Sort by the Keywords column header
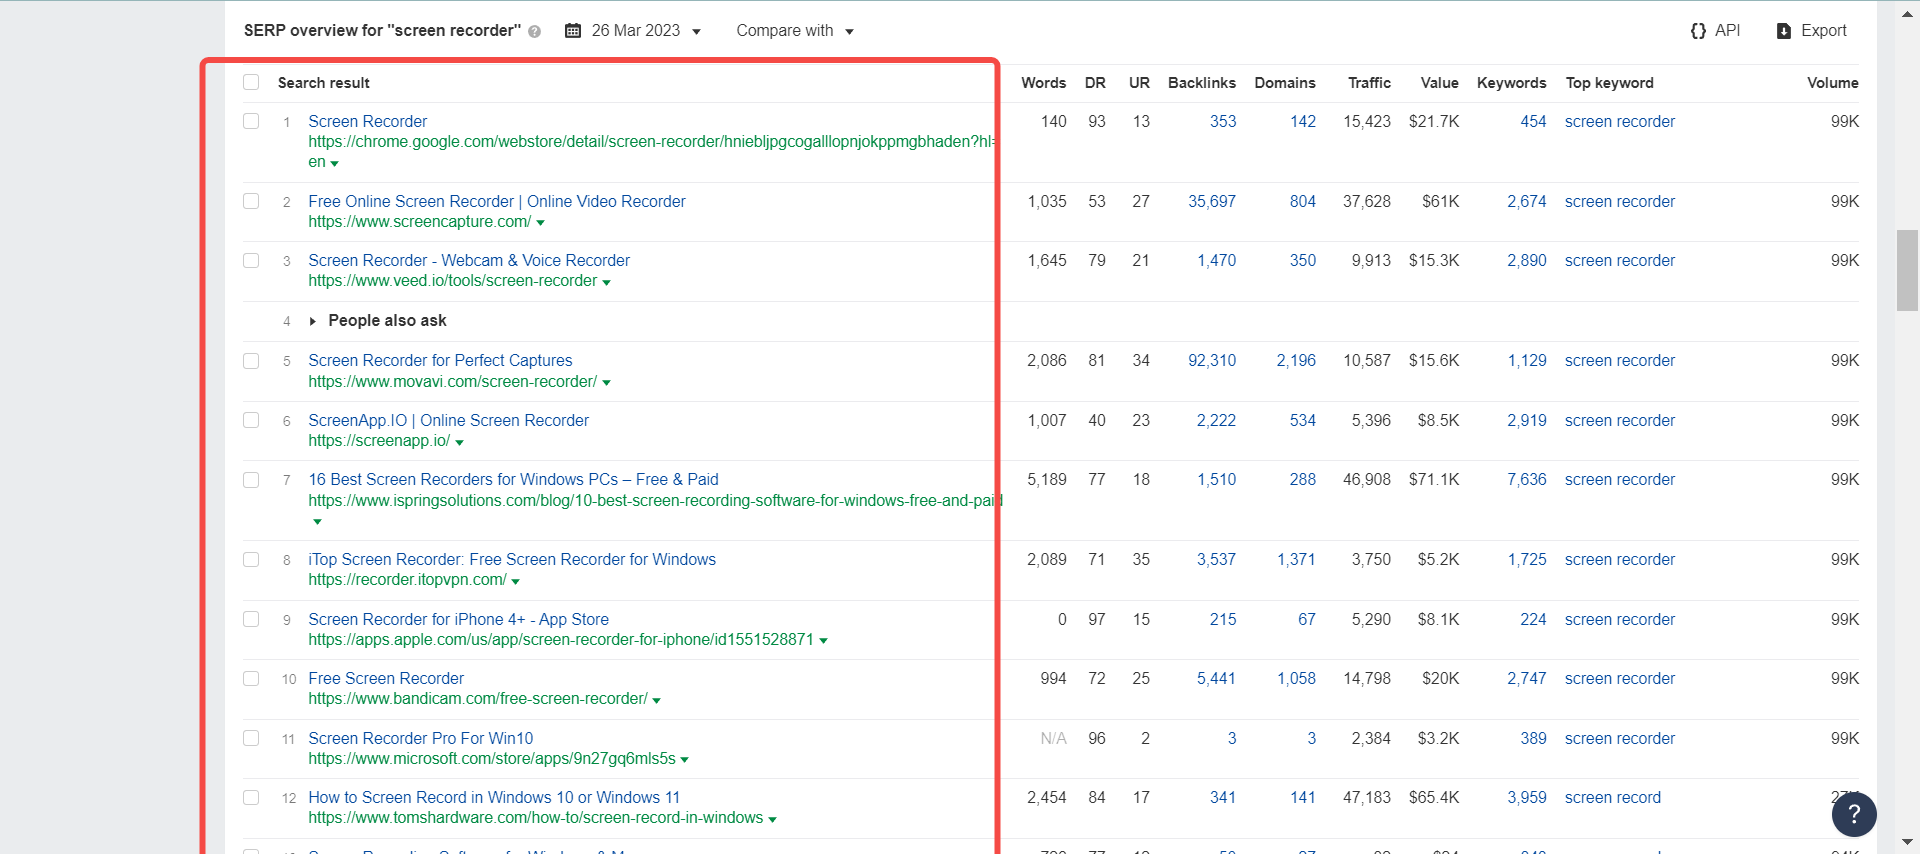This screenshot has width=1920, height=854. [1511, 83]
